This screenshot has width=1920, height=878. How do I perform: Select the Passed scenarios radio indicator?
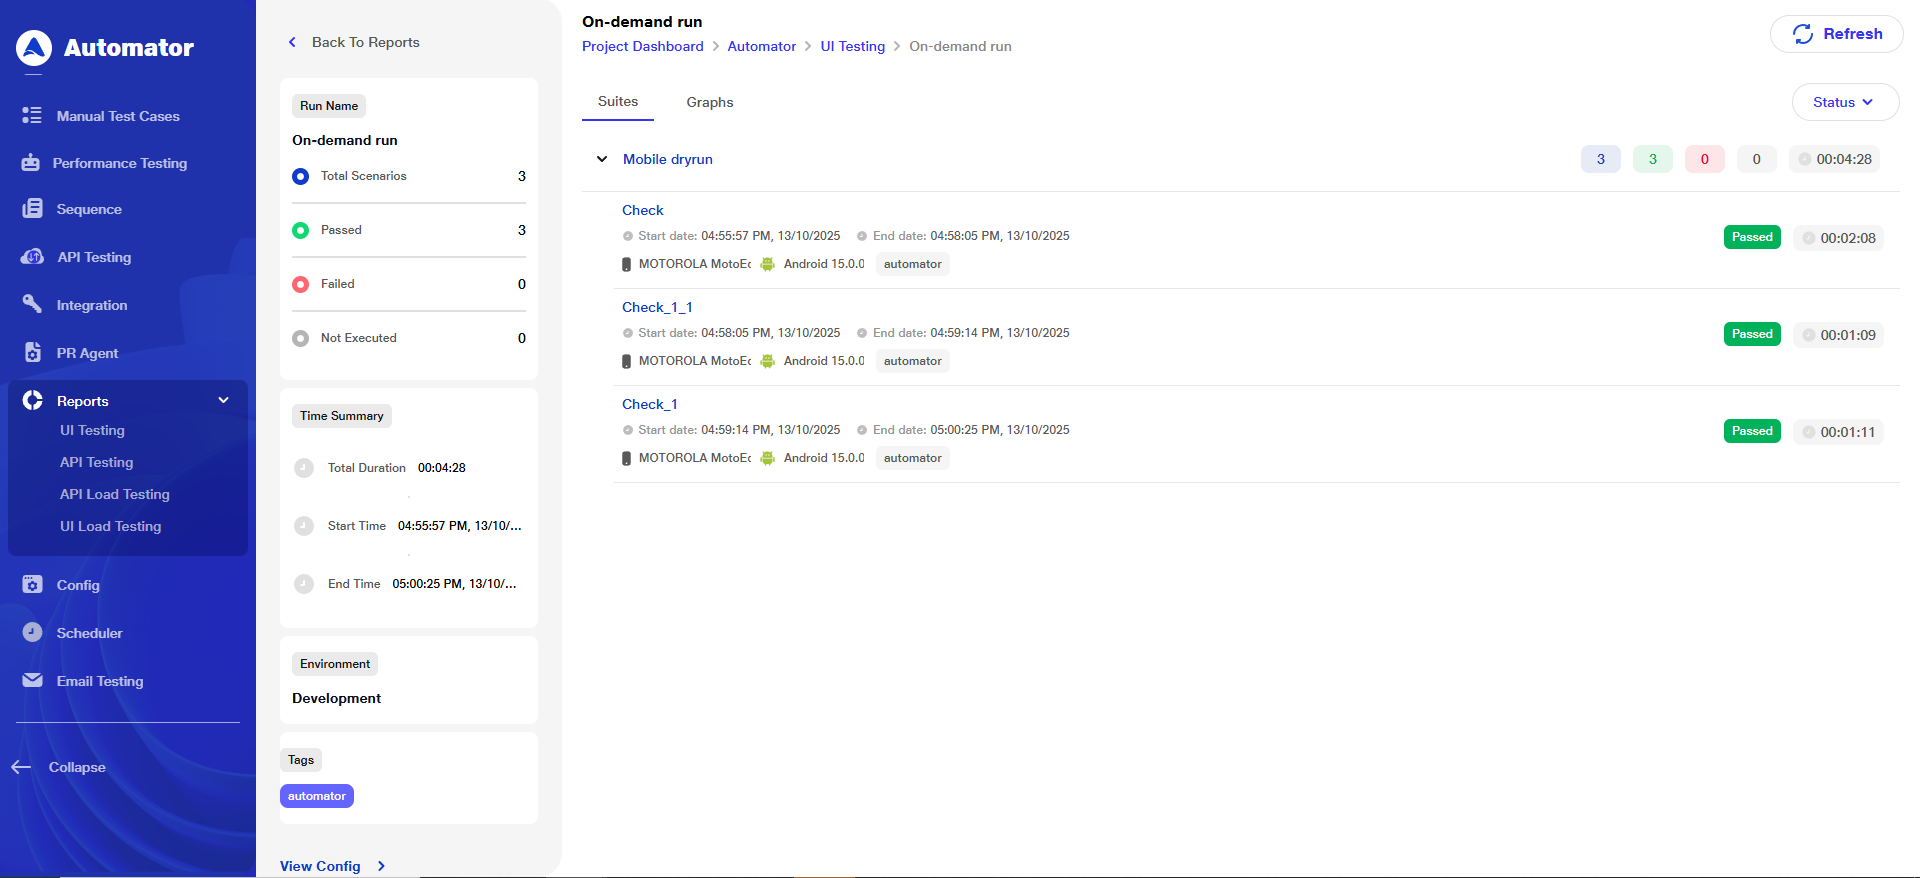300,230
